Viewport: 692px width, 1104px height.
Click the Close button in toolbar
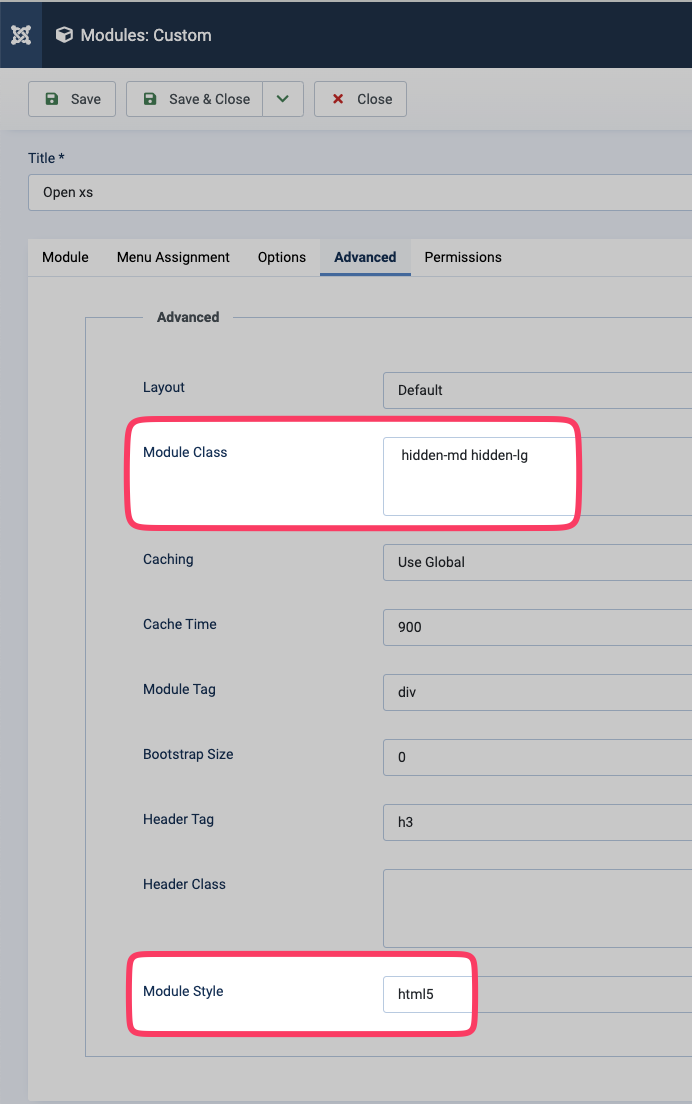360,99
